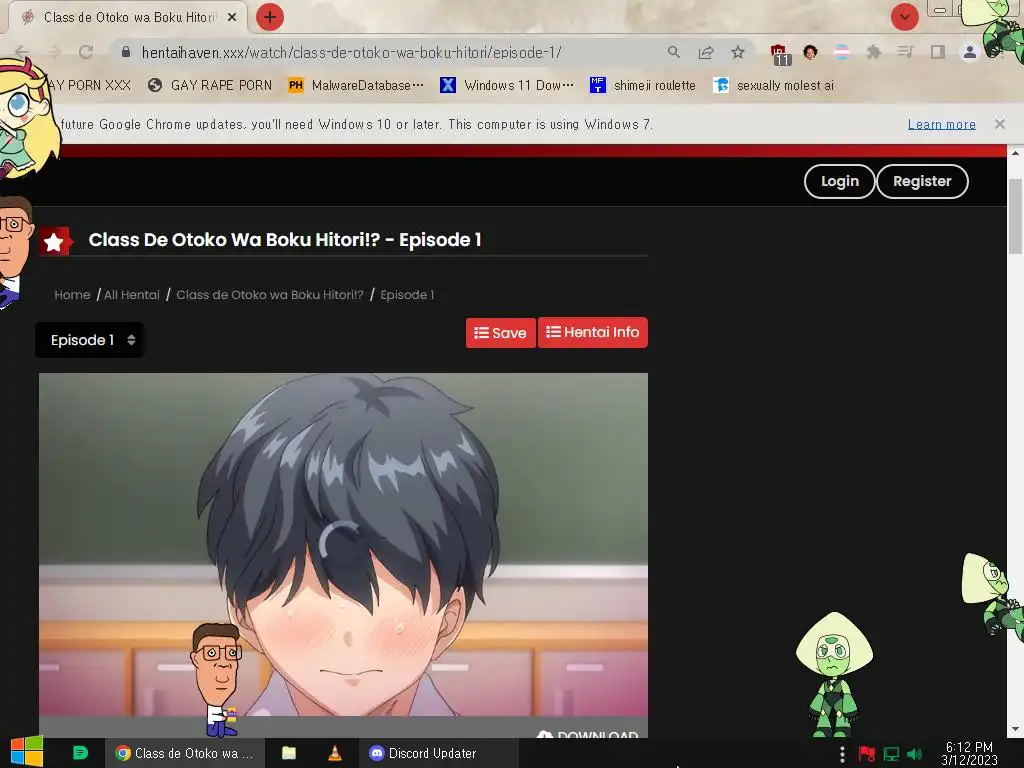This screenshot has height=768, width=1024.
Task: Click the Login button
Action: [839, 182]
